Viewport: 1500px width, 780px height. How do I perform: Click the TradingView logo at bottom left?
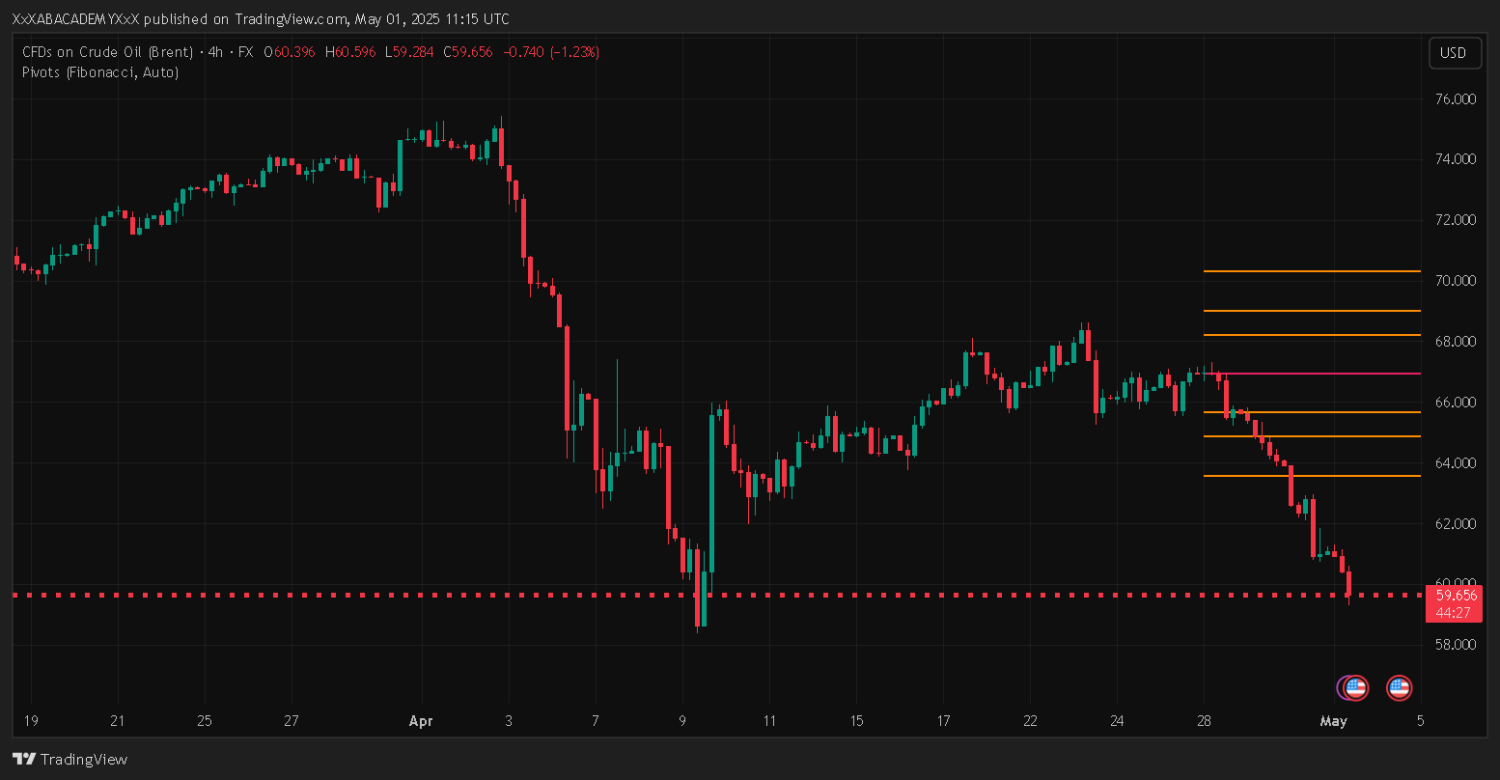pyautogui.click(x=70, y=759)
